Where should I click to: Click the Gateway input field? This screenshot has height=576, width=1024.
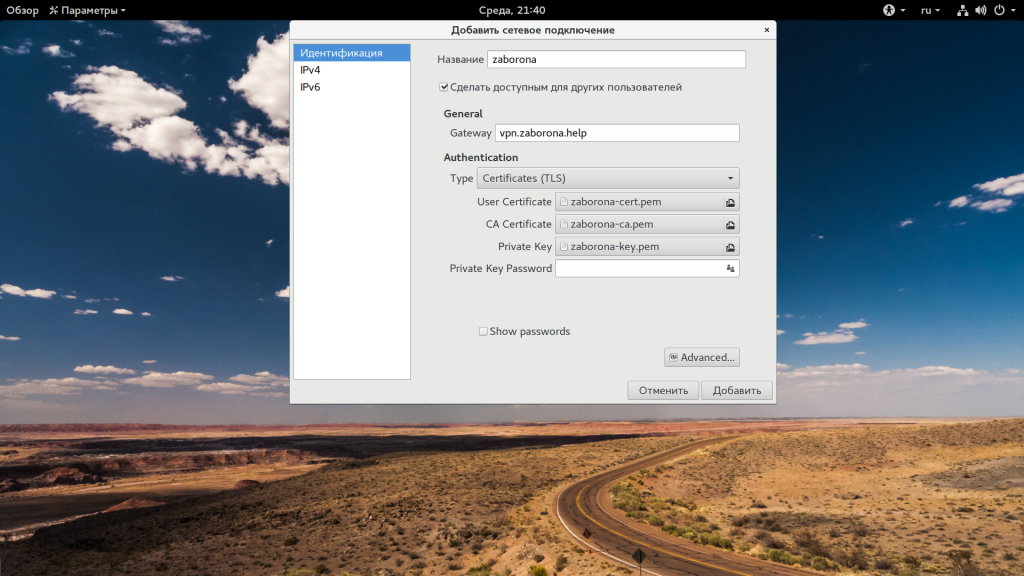[x=617, y=133]
